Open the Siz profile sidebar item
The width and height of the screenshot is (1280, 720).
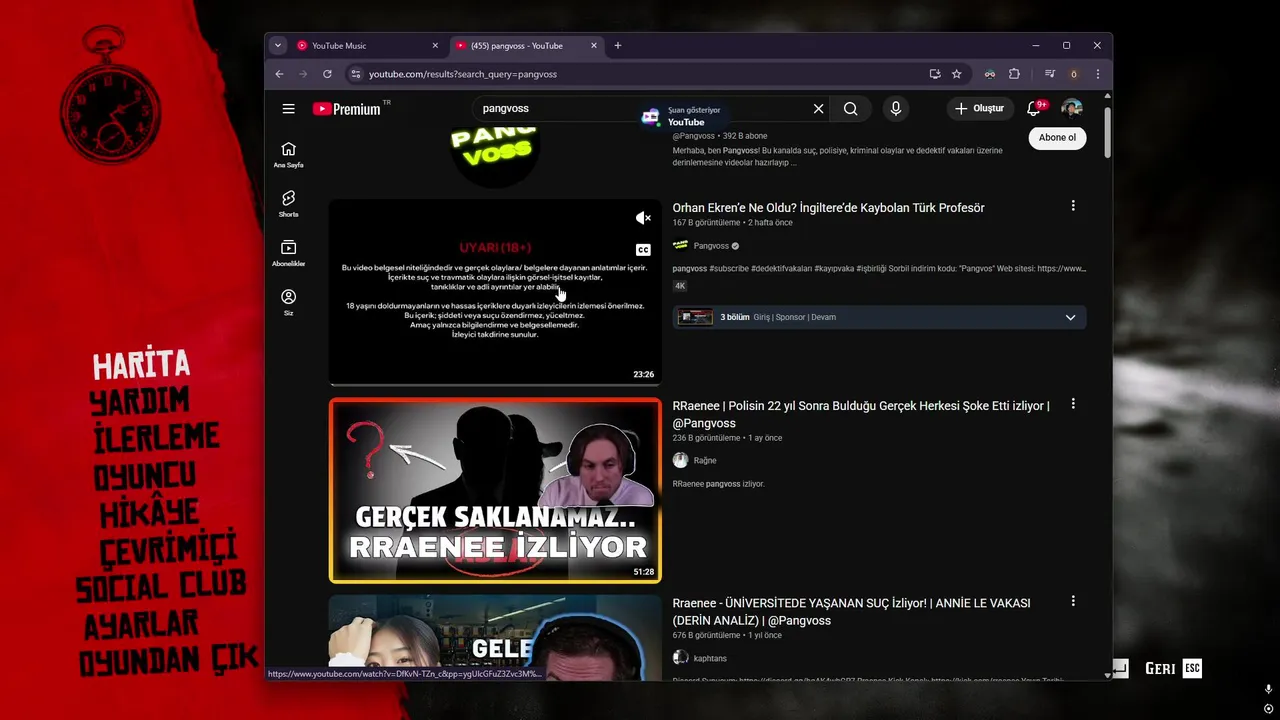[288, 302]
